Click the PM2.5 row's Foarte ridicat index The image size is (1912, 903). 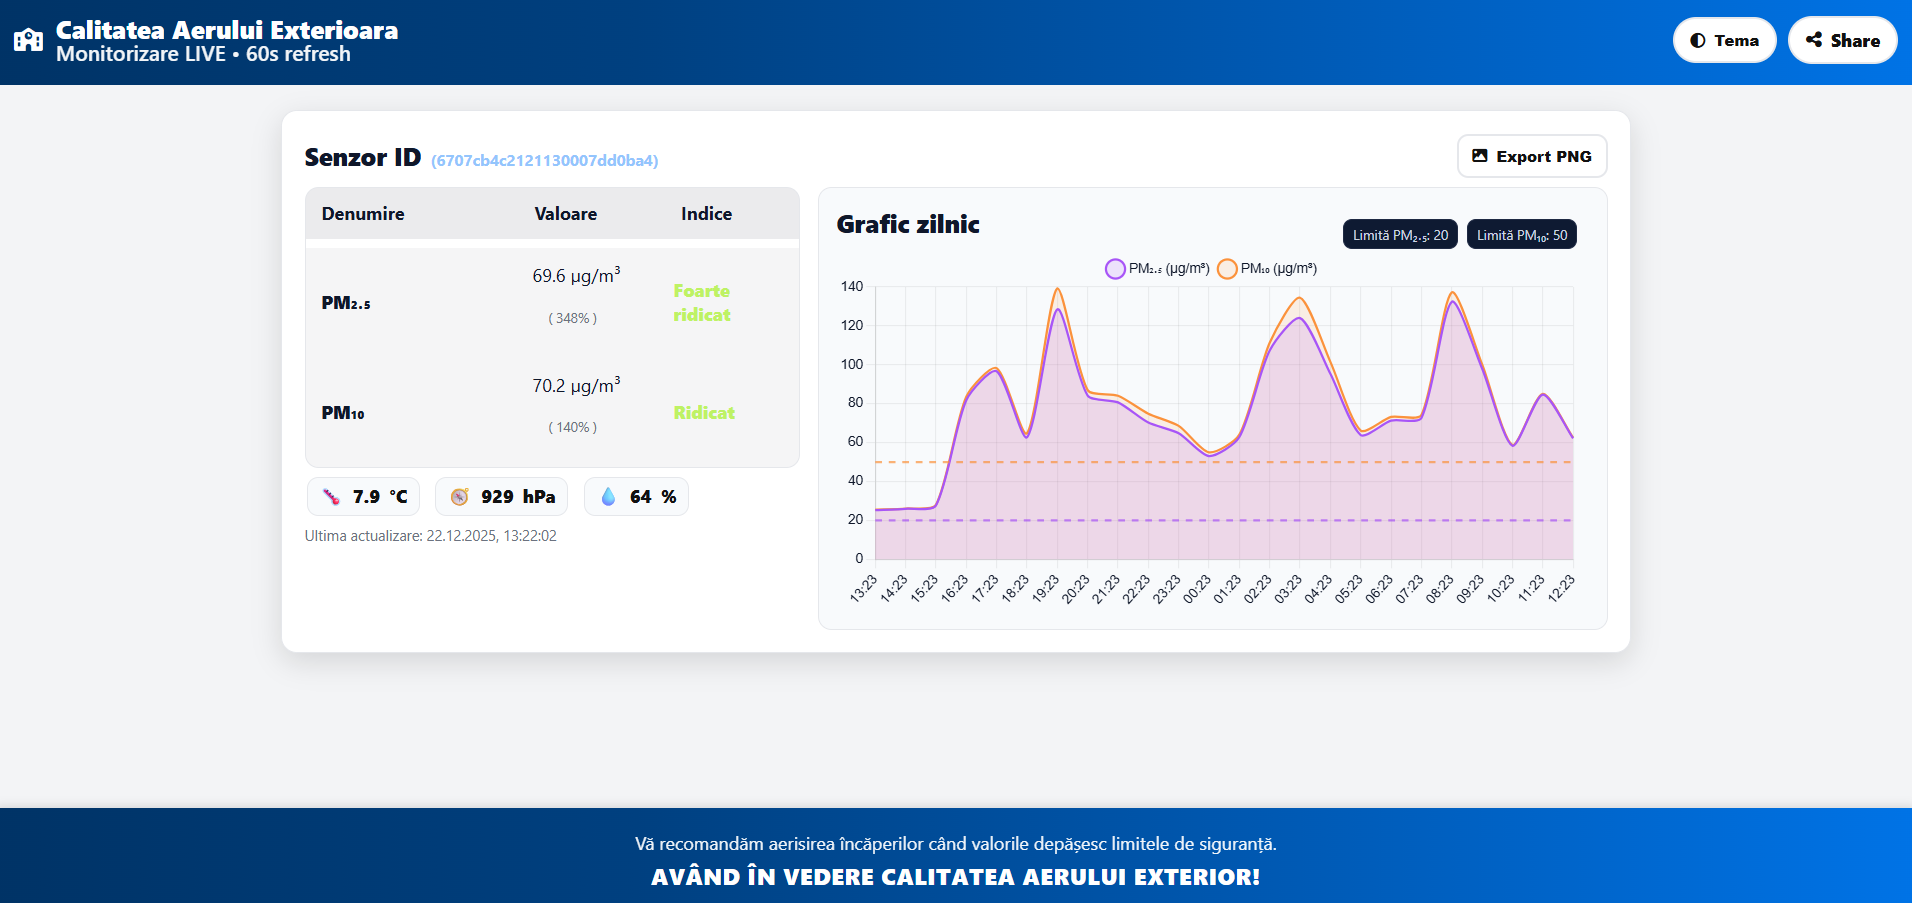(x=701, y=303)
